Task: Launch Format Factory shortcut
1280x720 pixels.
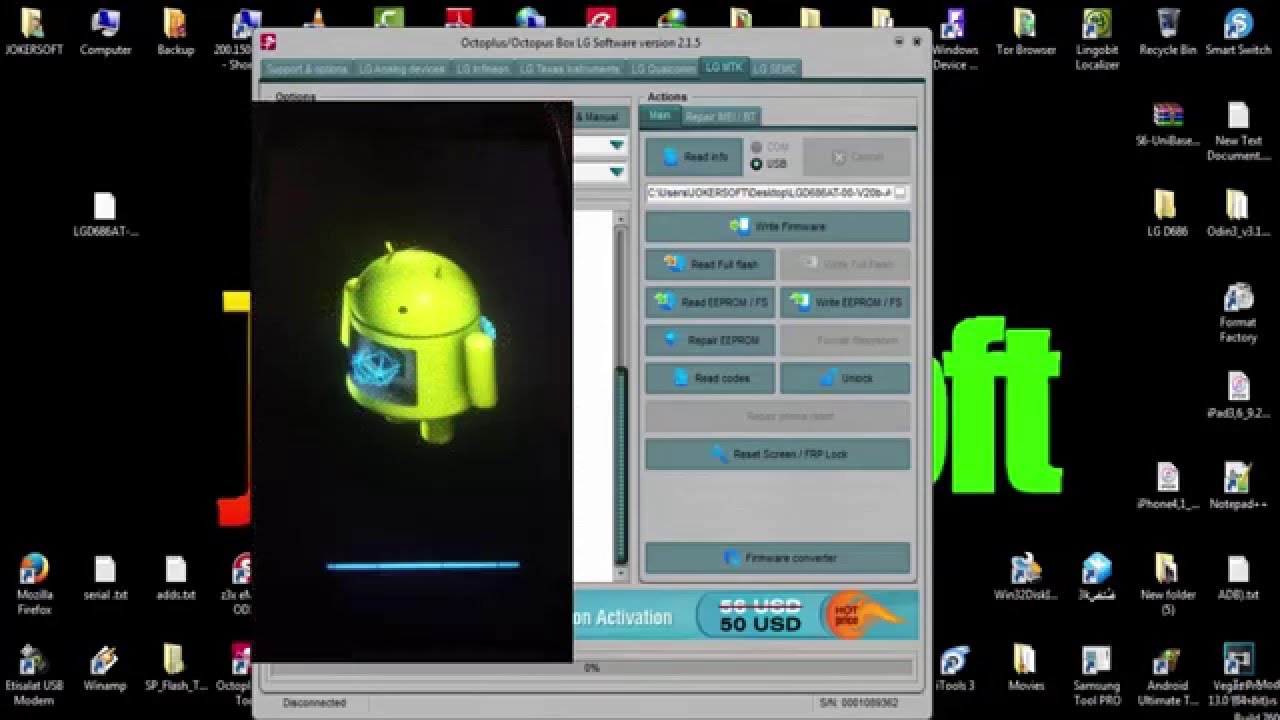Action: [x=1238, y=312]
